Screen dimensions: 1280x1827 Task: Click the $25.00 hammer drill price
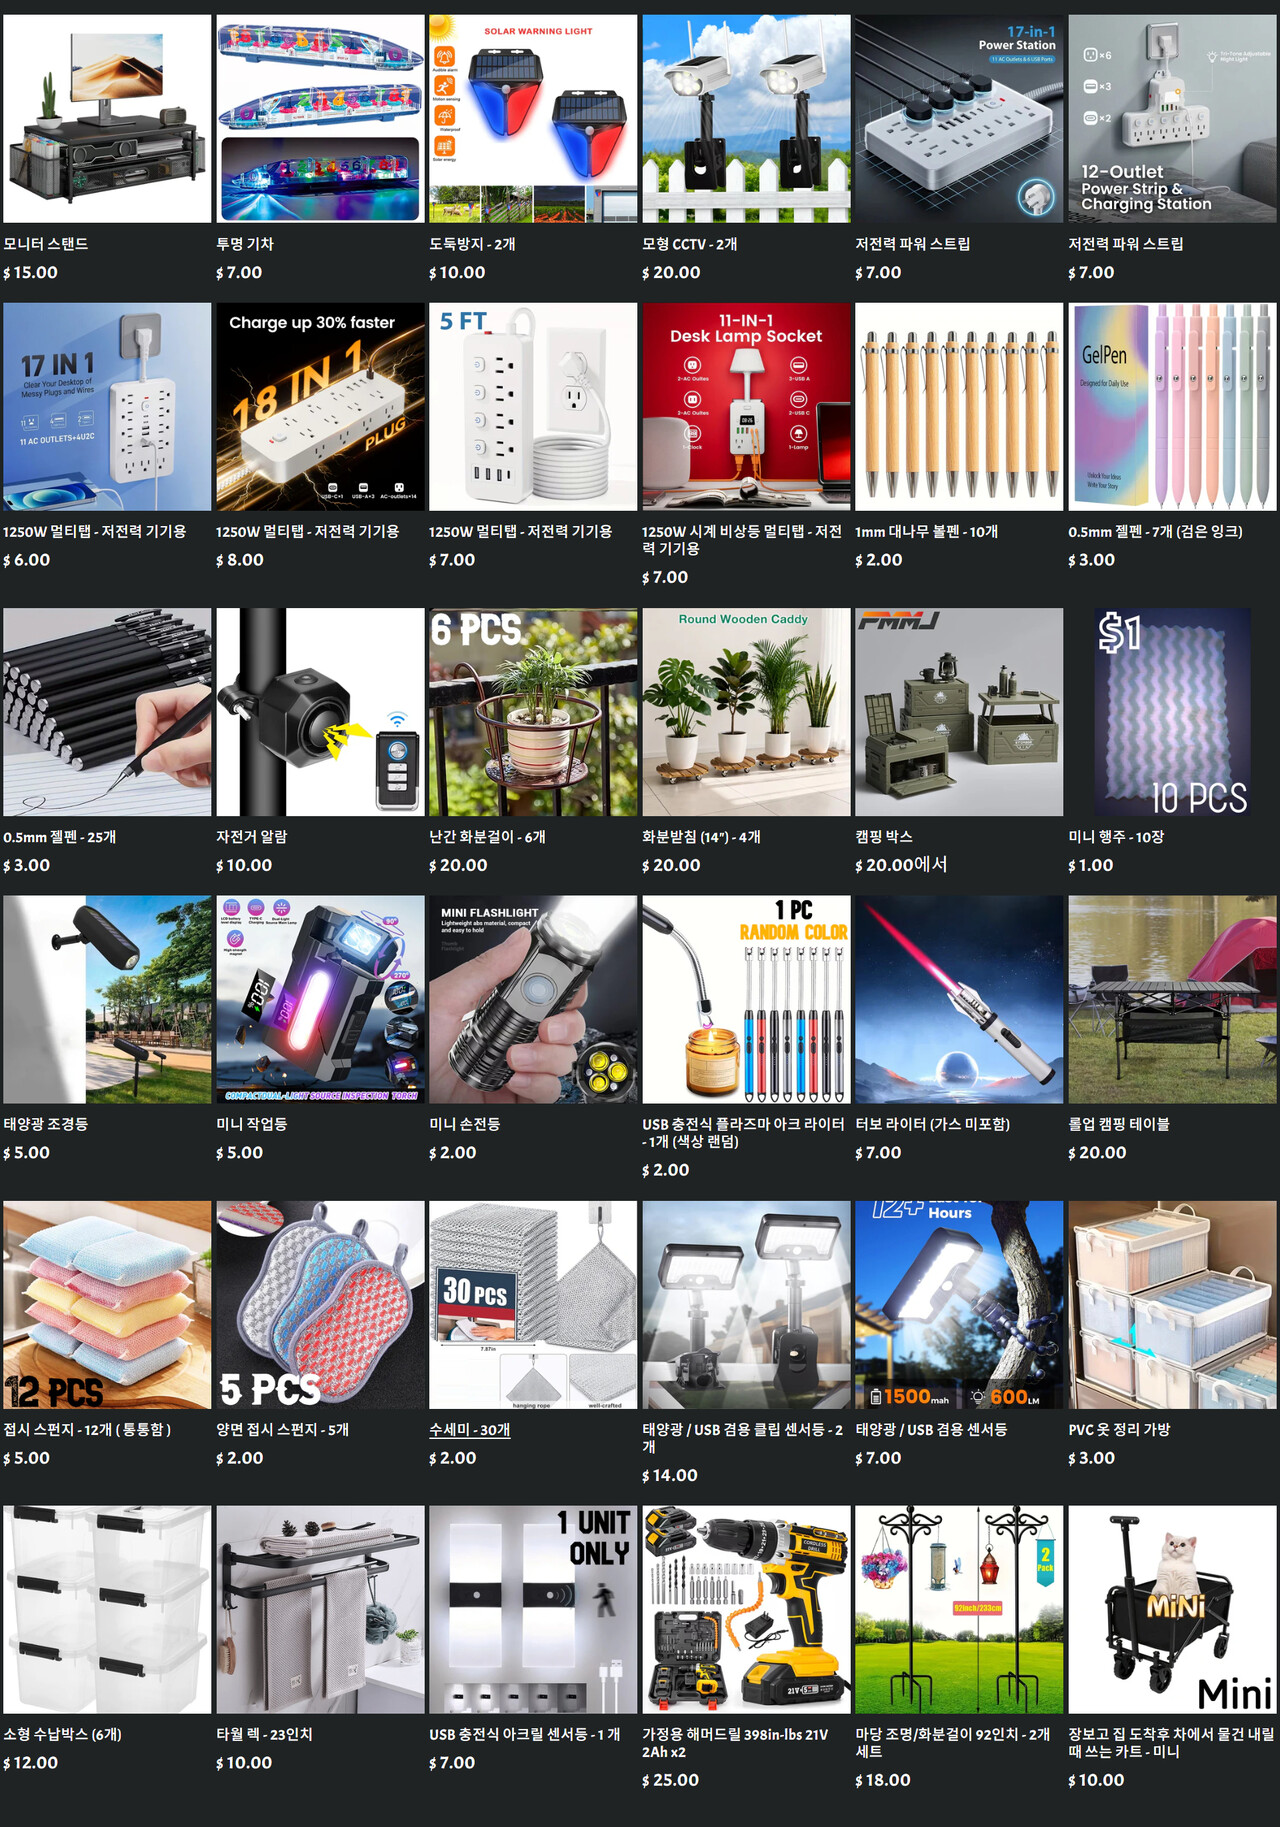point(671,1780)
